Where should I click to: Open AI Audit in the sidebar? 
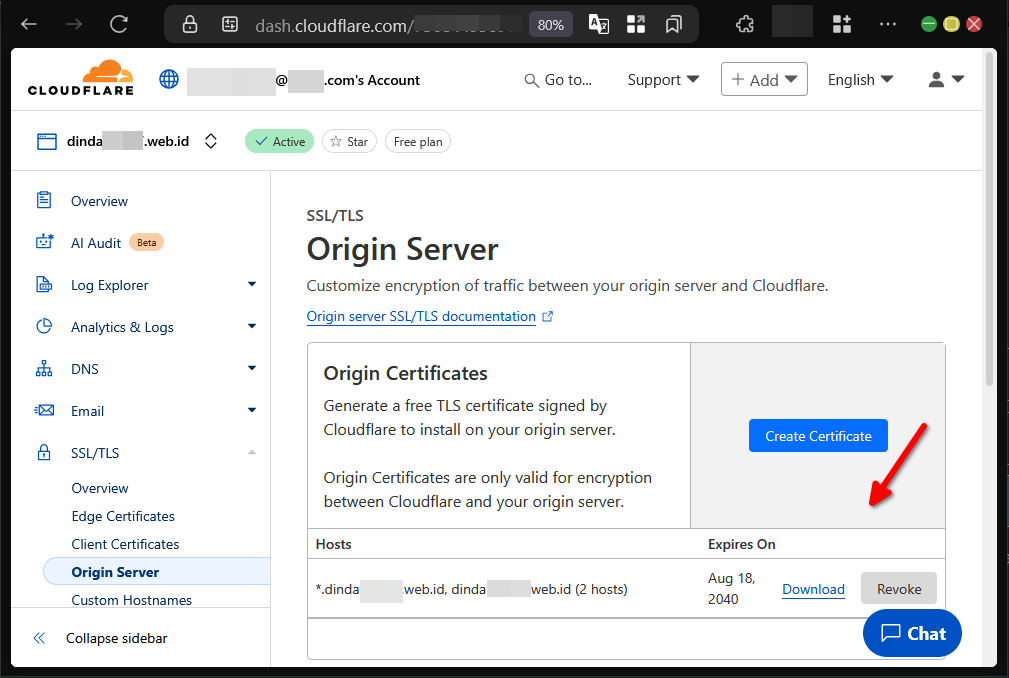click(96, 243)
